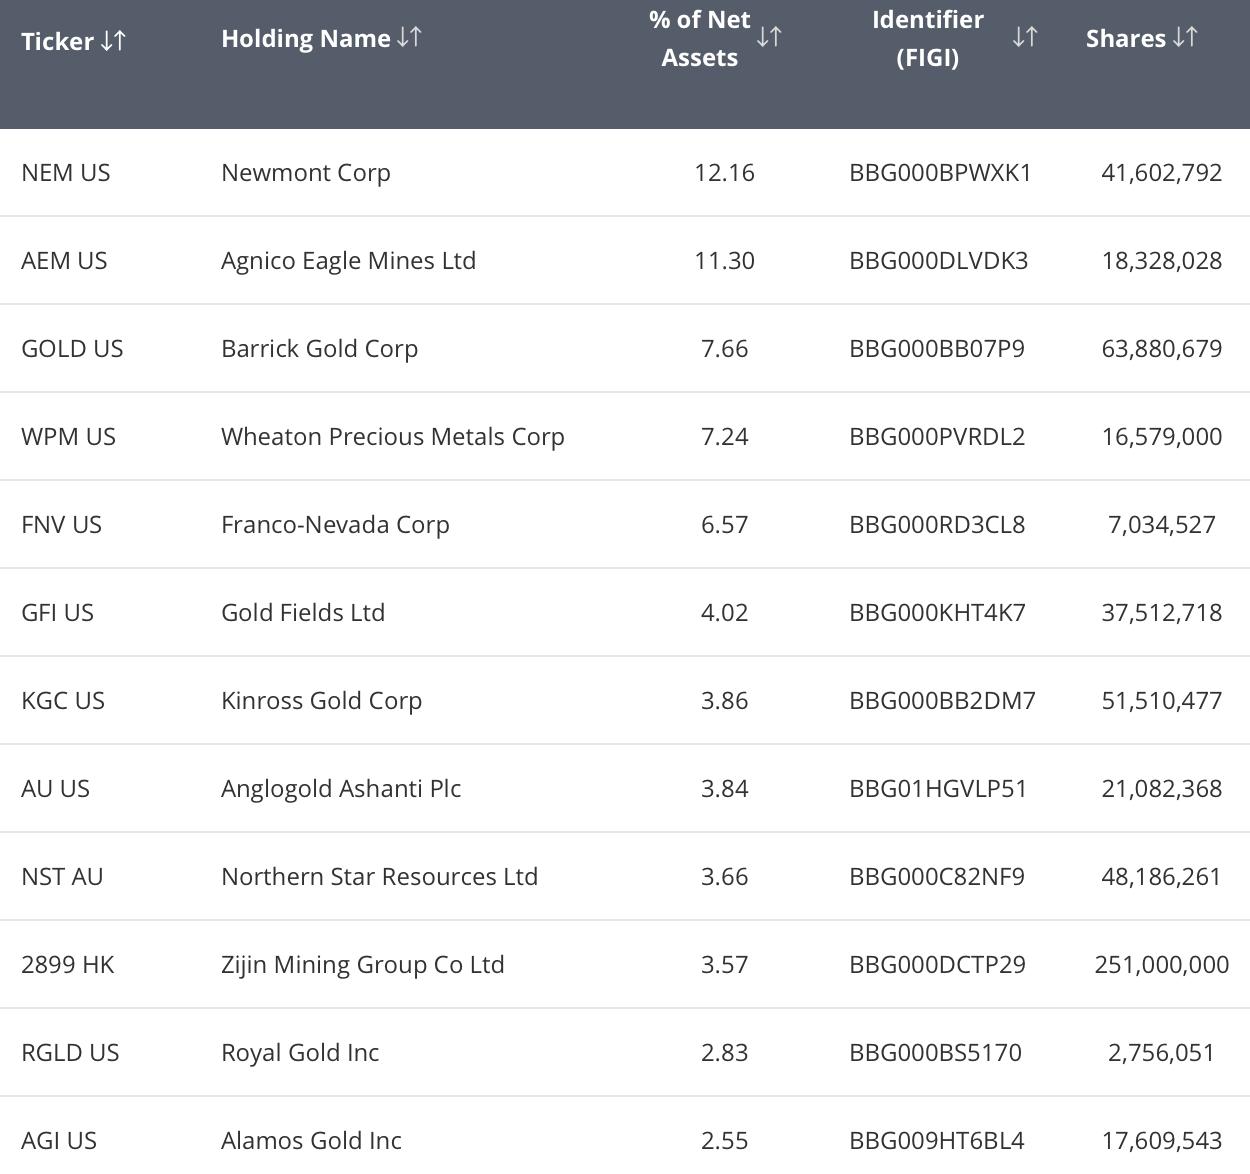The width and height of the screenshot is (1250, 1174).
Task: Select the Gold Fields Ltd holding
Action: coord(303,613)
